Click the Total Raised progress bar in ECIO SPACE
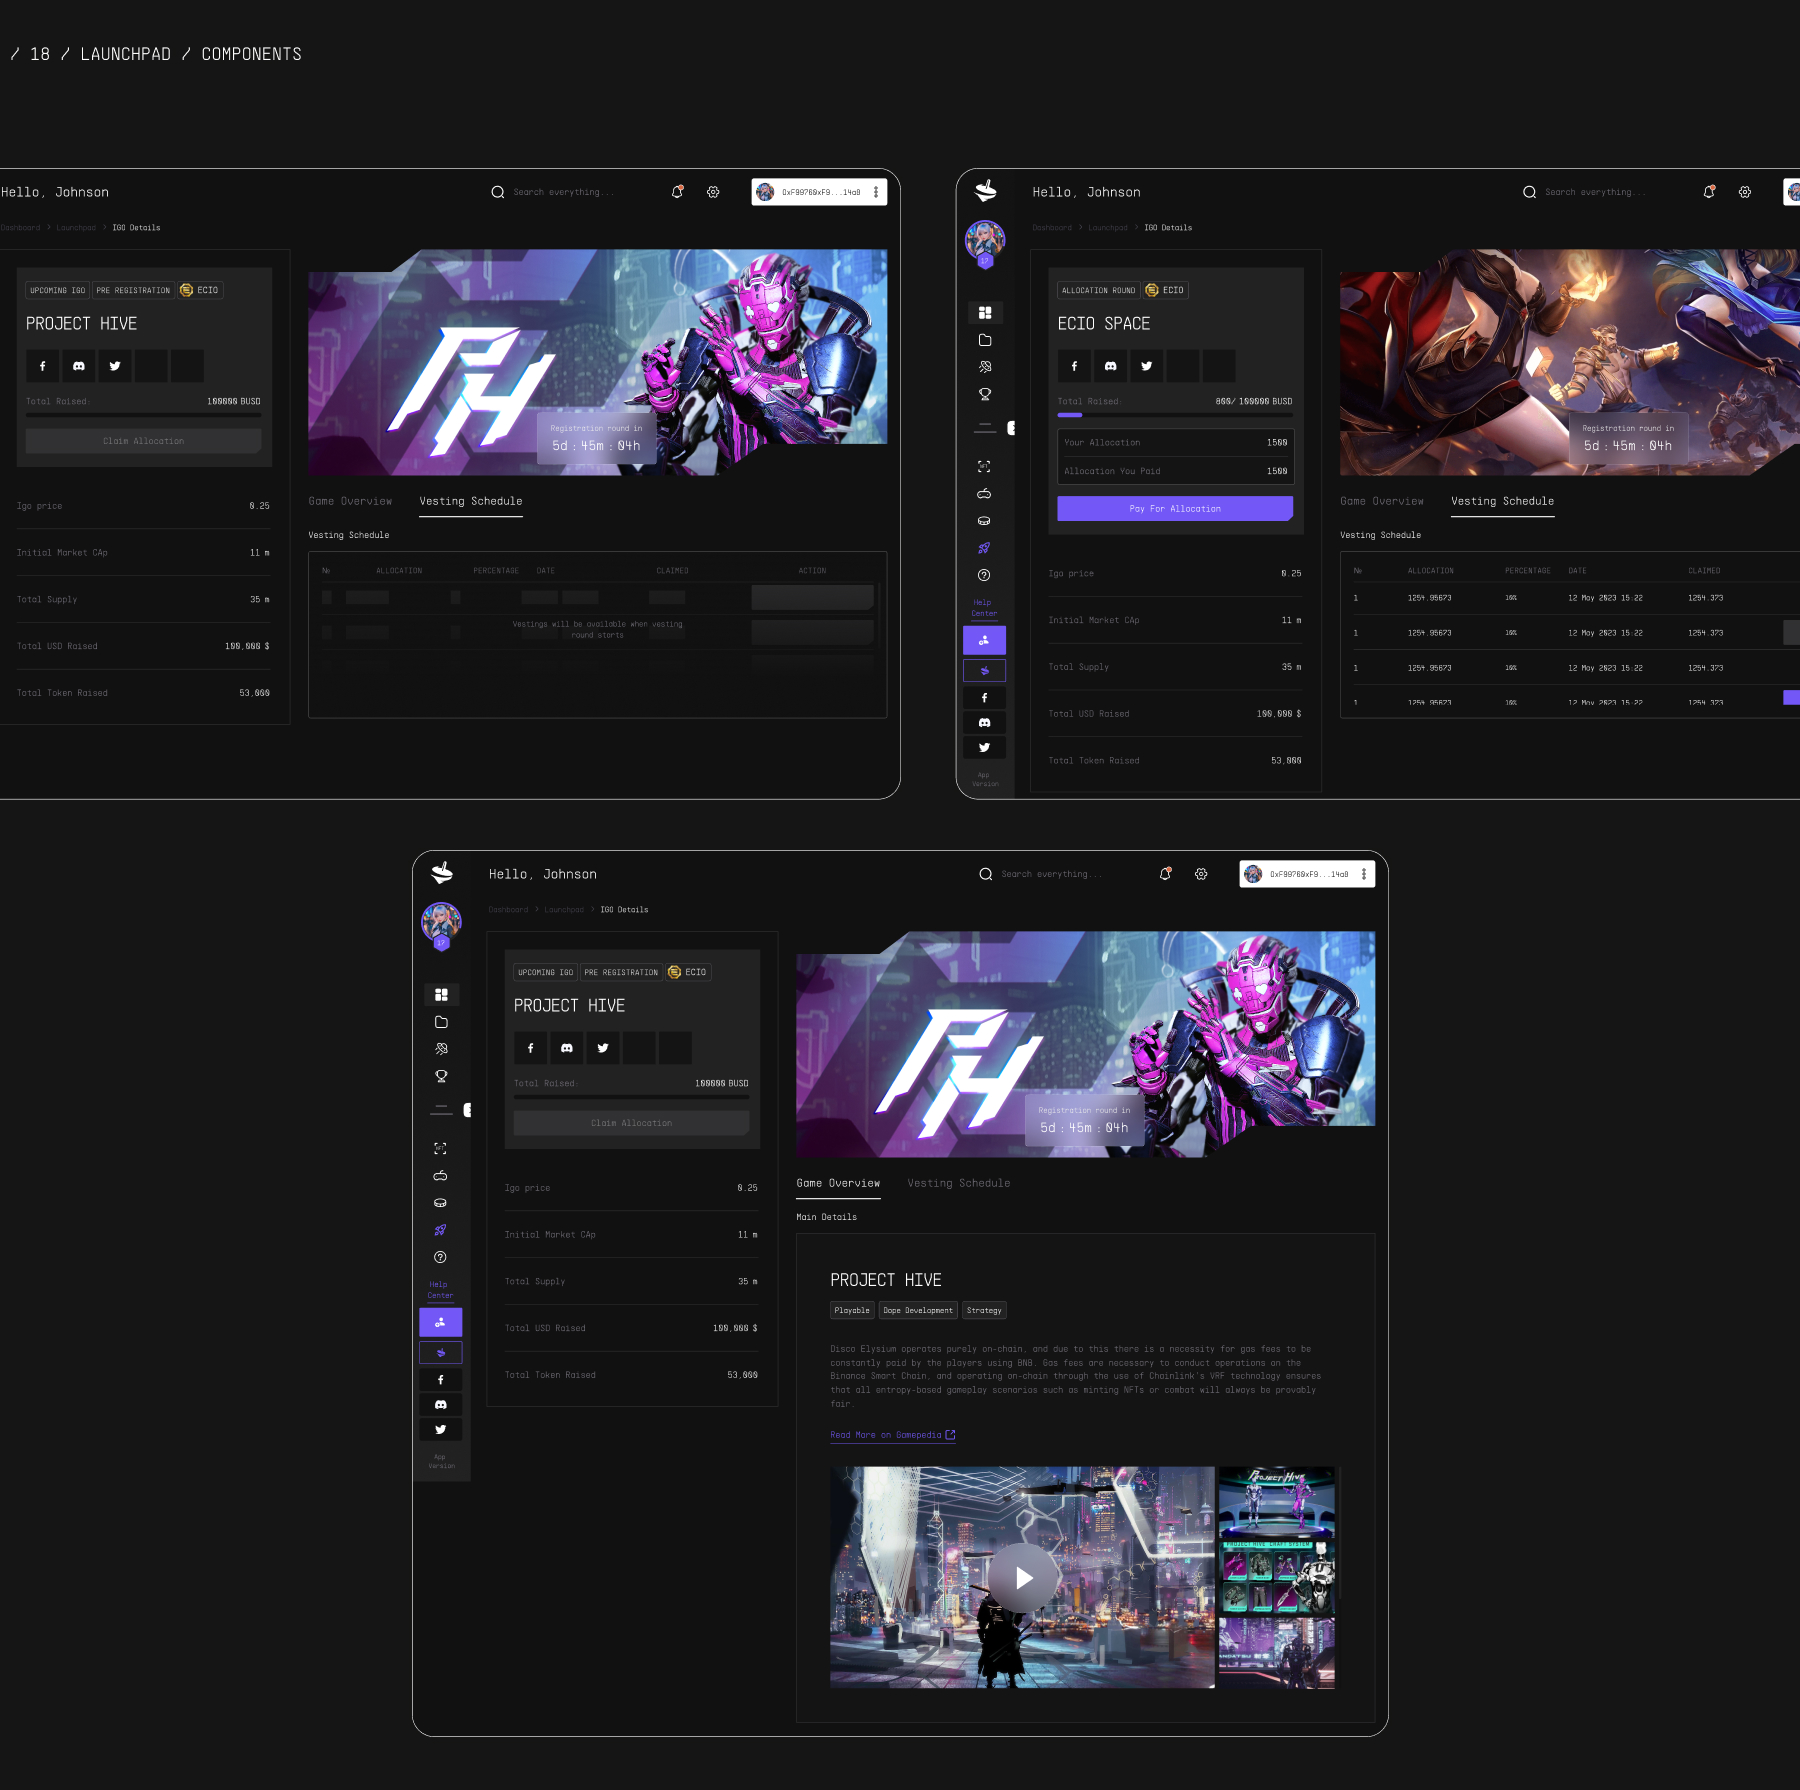This screenshot has height=1790, width=1800. (1175, 415)
